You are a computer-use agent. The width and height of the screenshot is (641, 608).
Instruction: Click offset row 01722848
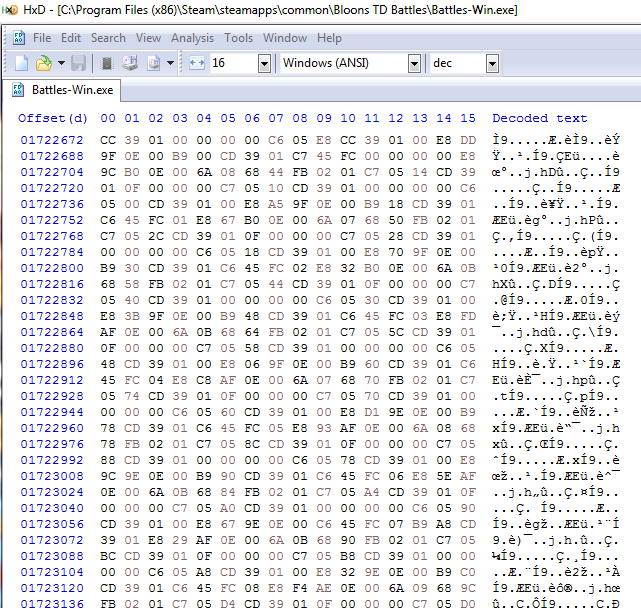click(x=52, y=316)
